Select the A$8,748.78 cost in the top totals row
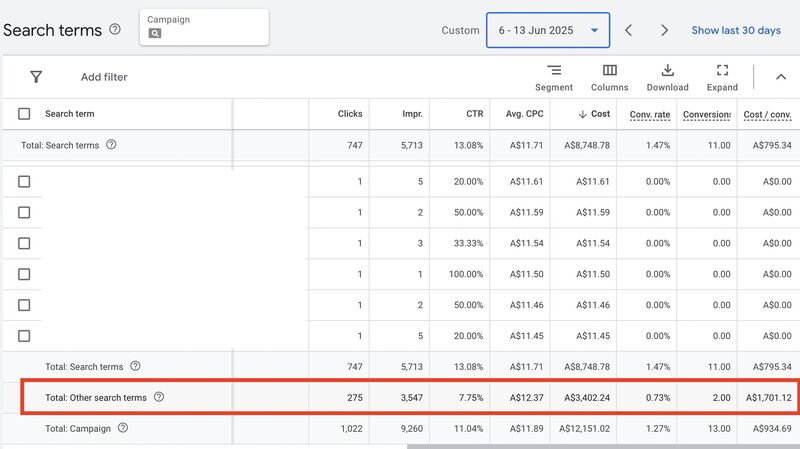 pyautogui.click(x=587, y=145)
